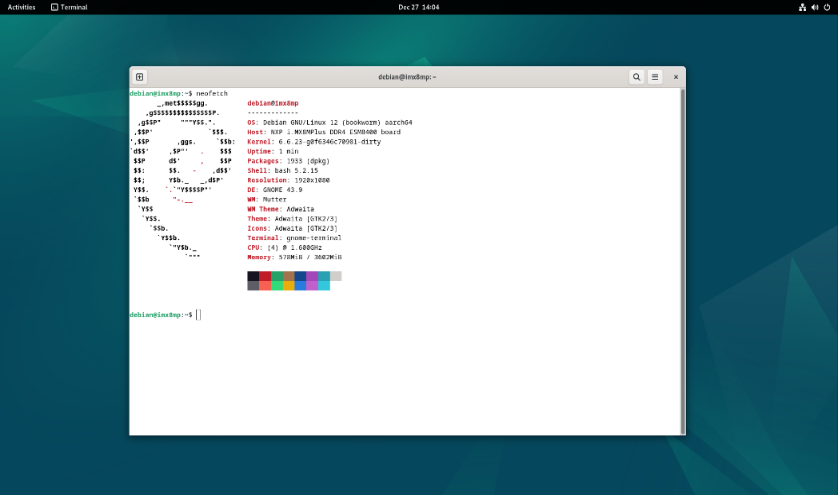Click the power icon in top bar
Screen dimensions: 838x495
tap(827, 7)
